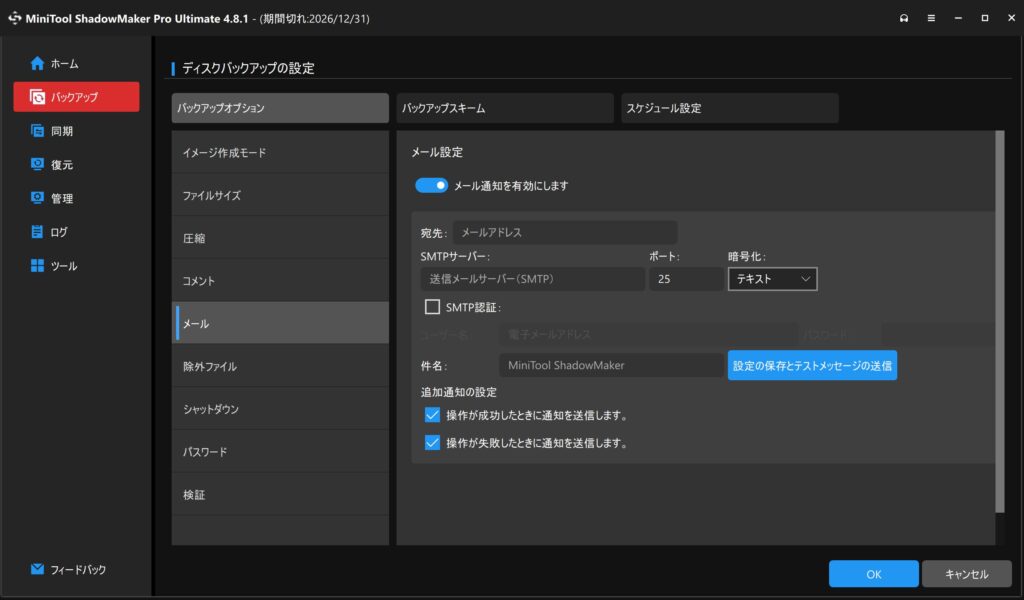
Task: Uncheck notification on failed operation
Action: coord(432,443)
